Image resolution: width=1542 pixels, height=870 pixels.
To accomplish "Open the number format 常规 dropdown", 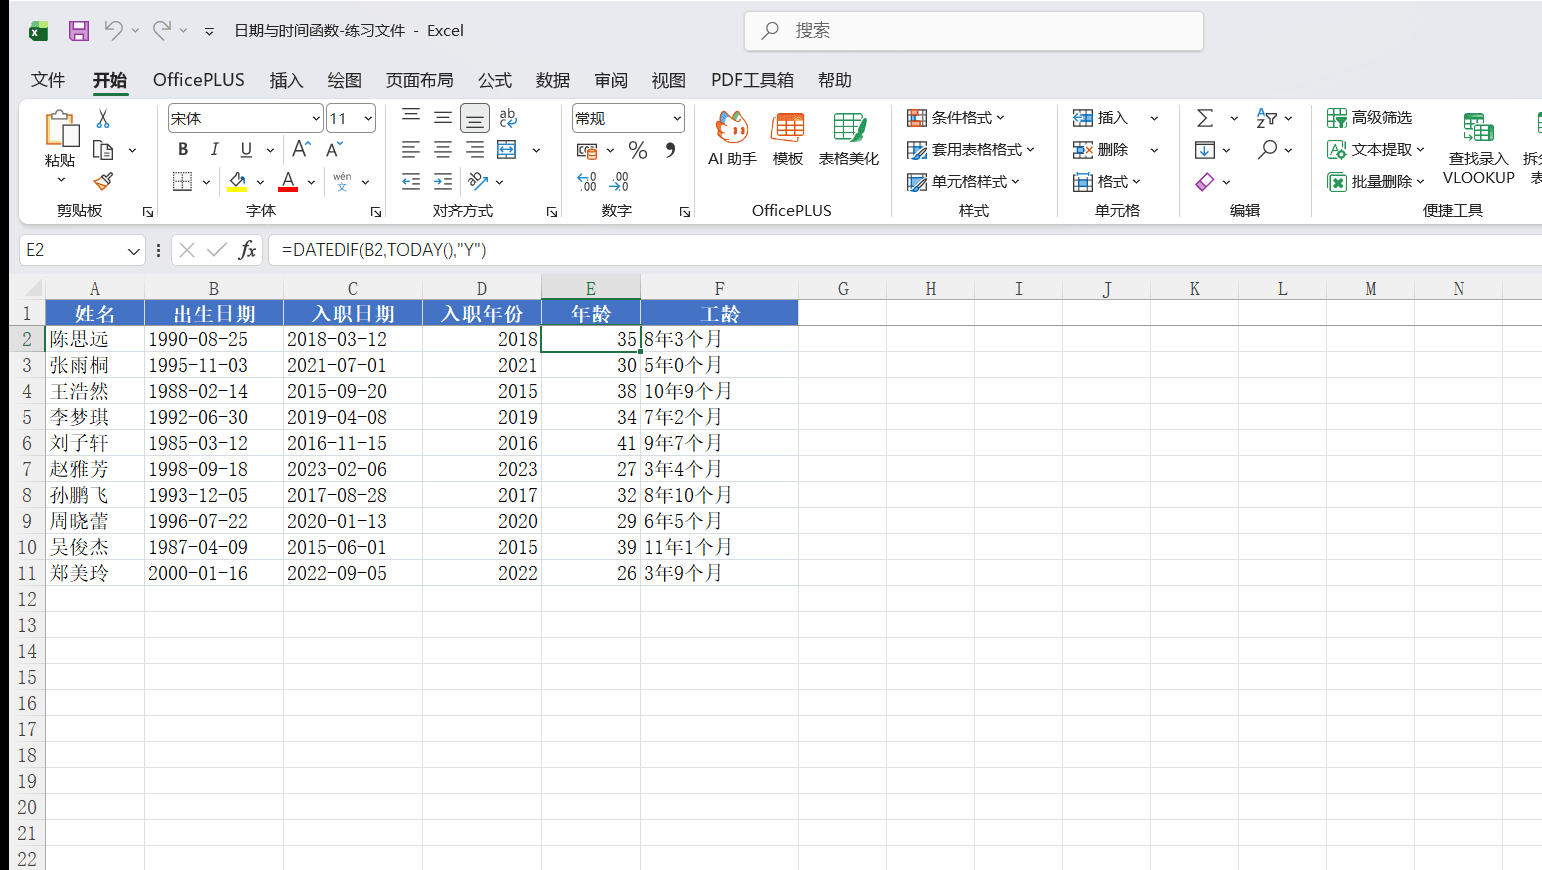I will coord(677,118).
